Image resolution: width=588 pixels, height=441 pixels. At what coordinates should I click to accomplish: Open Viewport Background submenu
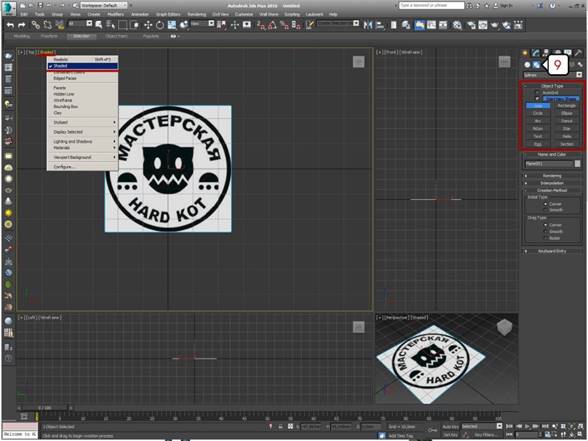tap(82, 157)
